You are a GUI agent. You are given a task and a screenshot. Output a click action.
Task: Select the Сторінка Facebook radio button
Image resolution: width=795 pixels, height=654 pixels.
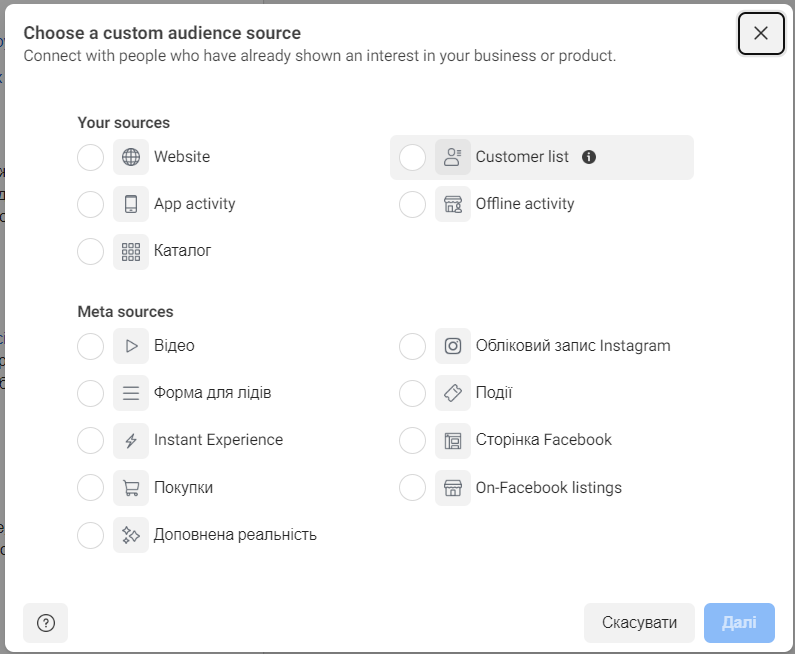click(x=412, y=440)
